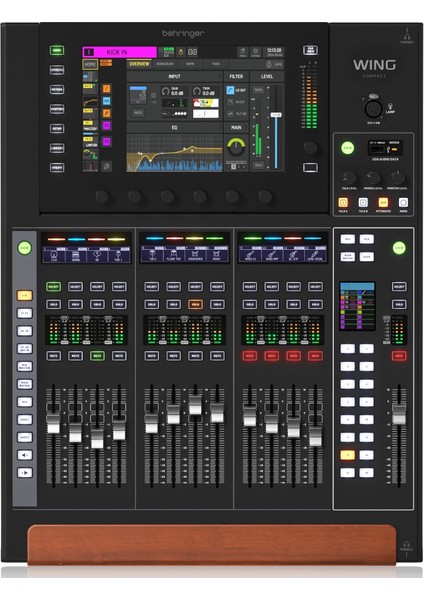Click the first rotary encoder below the screen
This screenshot has height=600, width=424.
pos(102,196)
